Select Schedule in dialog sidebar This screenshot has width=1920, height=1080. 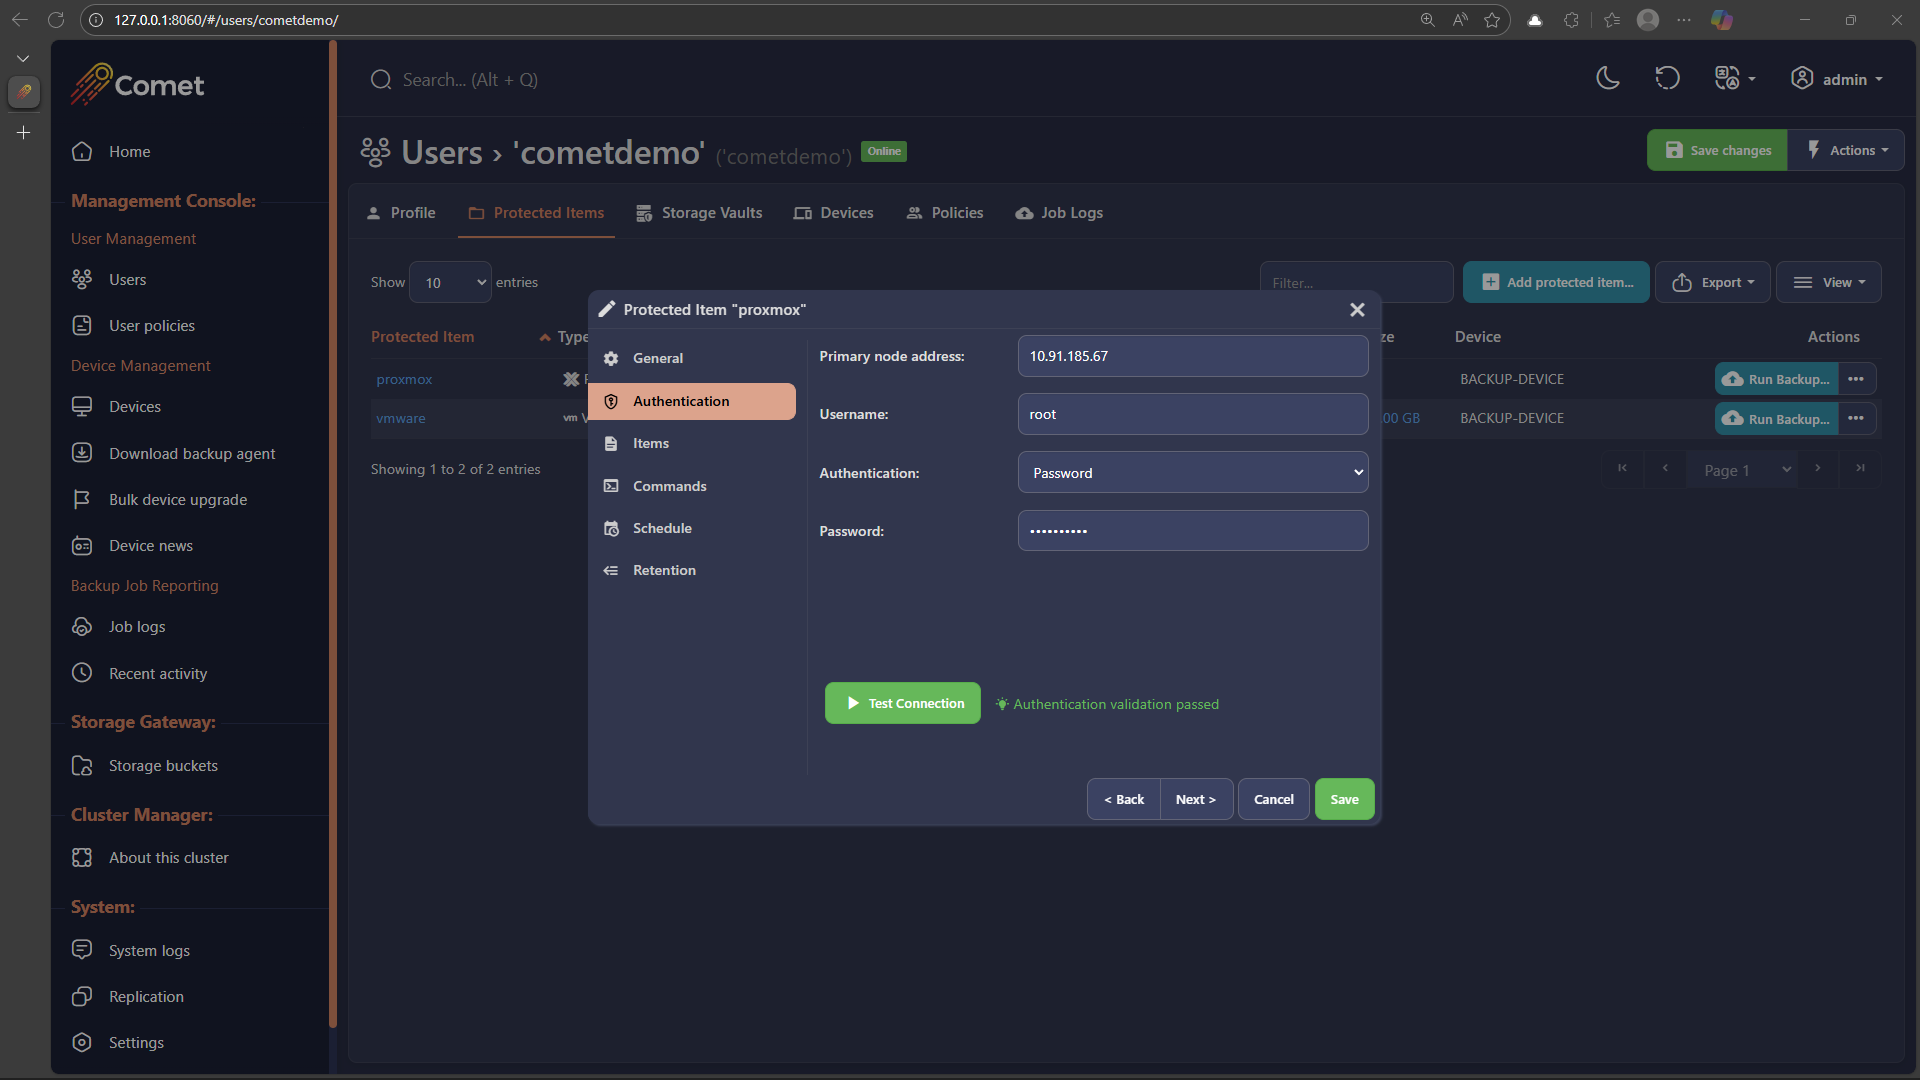[x=662, y=528]
